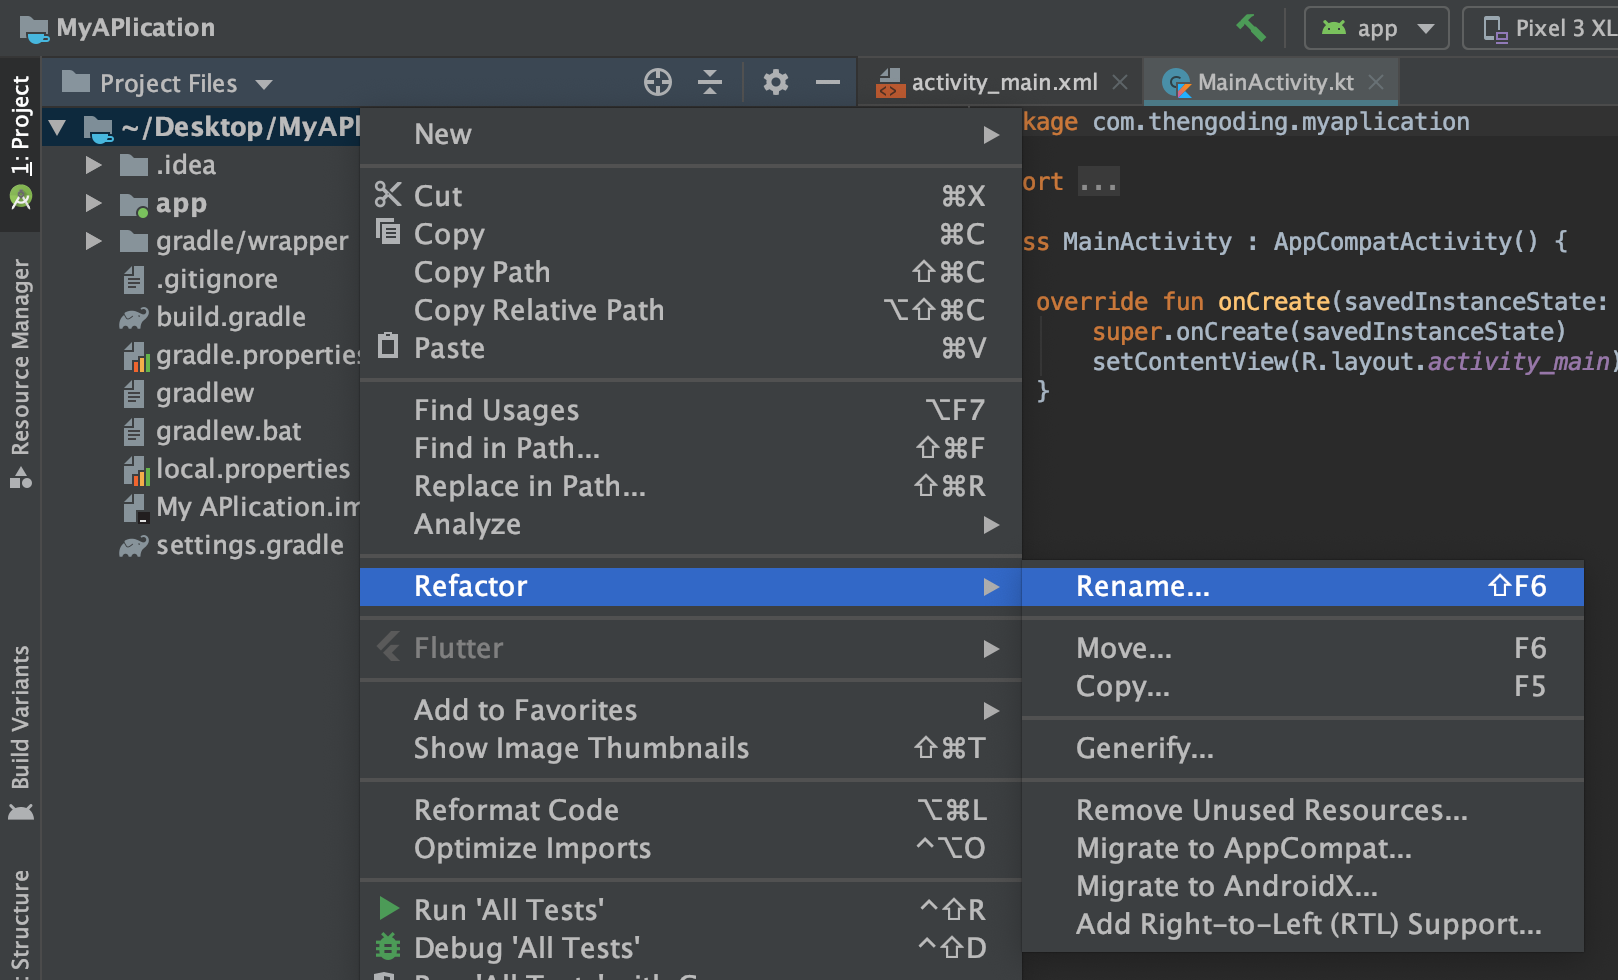The height and width of the screenshot is (980, 1618).
Task: Open the Analyze submenu
Action: (690, 524)
